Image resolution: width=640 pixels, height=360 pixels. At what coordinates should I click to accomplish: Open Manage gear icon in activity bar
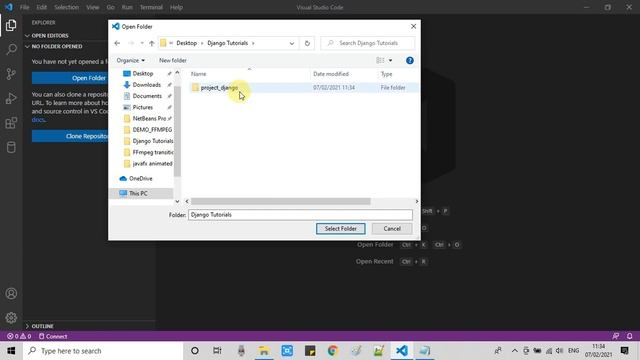(11, 318)
